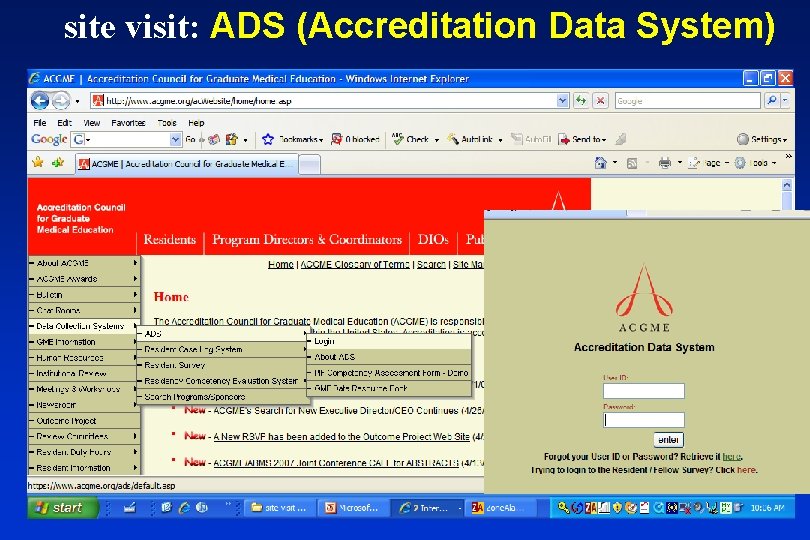Image resolution: width=810 pixels, height=540 pixels.
Task: Open the recent pages dropdown beside Forward
Action: tap(77, 101)
